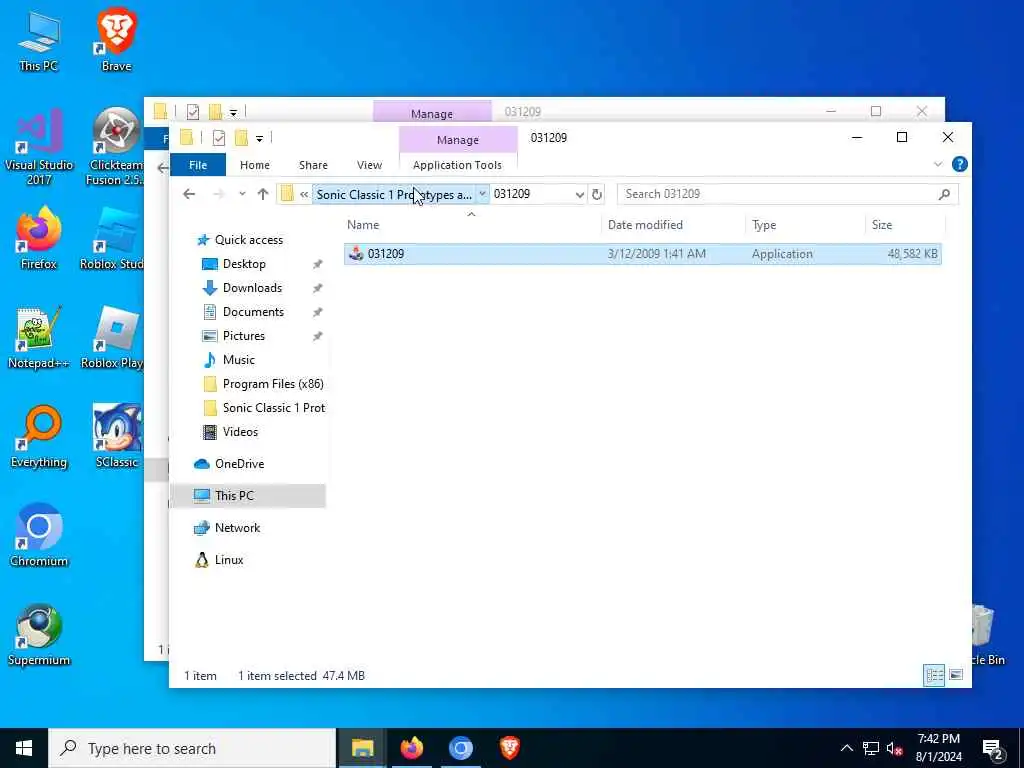The width and height of the screenshot is (1024, 768).
Task: Select the Clickteam Fusion 2.5 desktop icon
Action: pos(115,146)
